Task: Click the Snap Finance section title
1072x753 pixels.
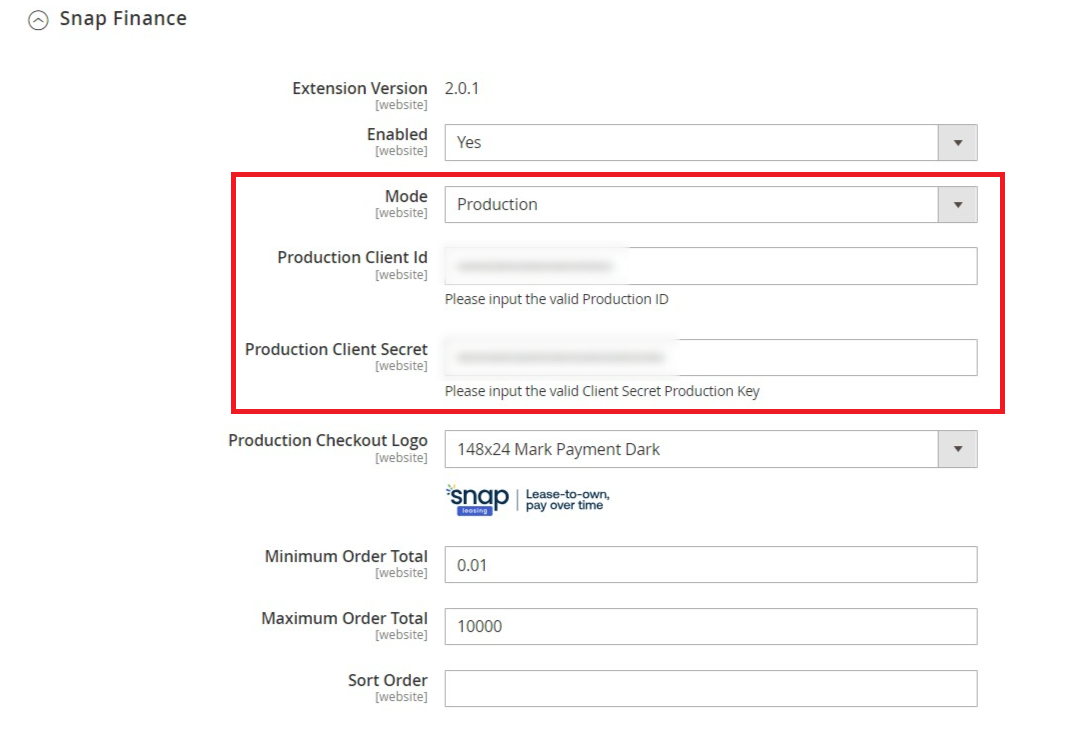Action: click(123, 18)
